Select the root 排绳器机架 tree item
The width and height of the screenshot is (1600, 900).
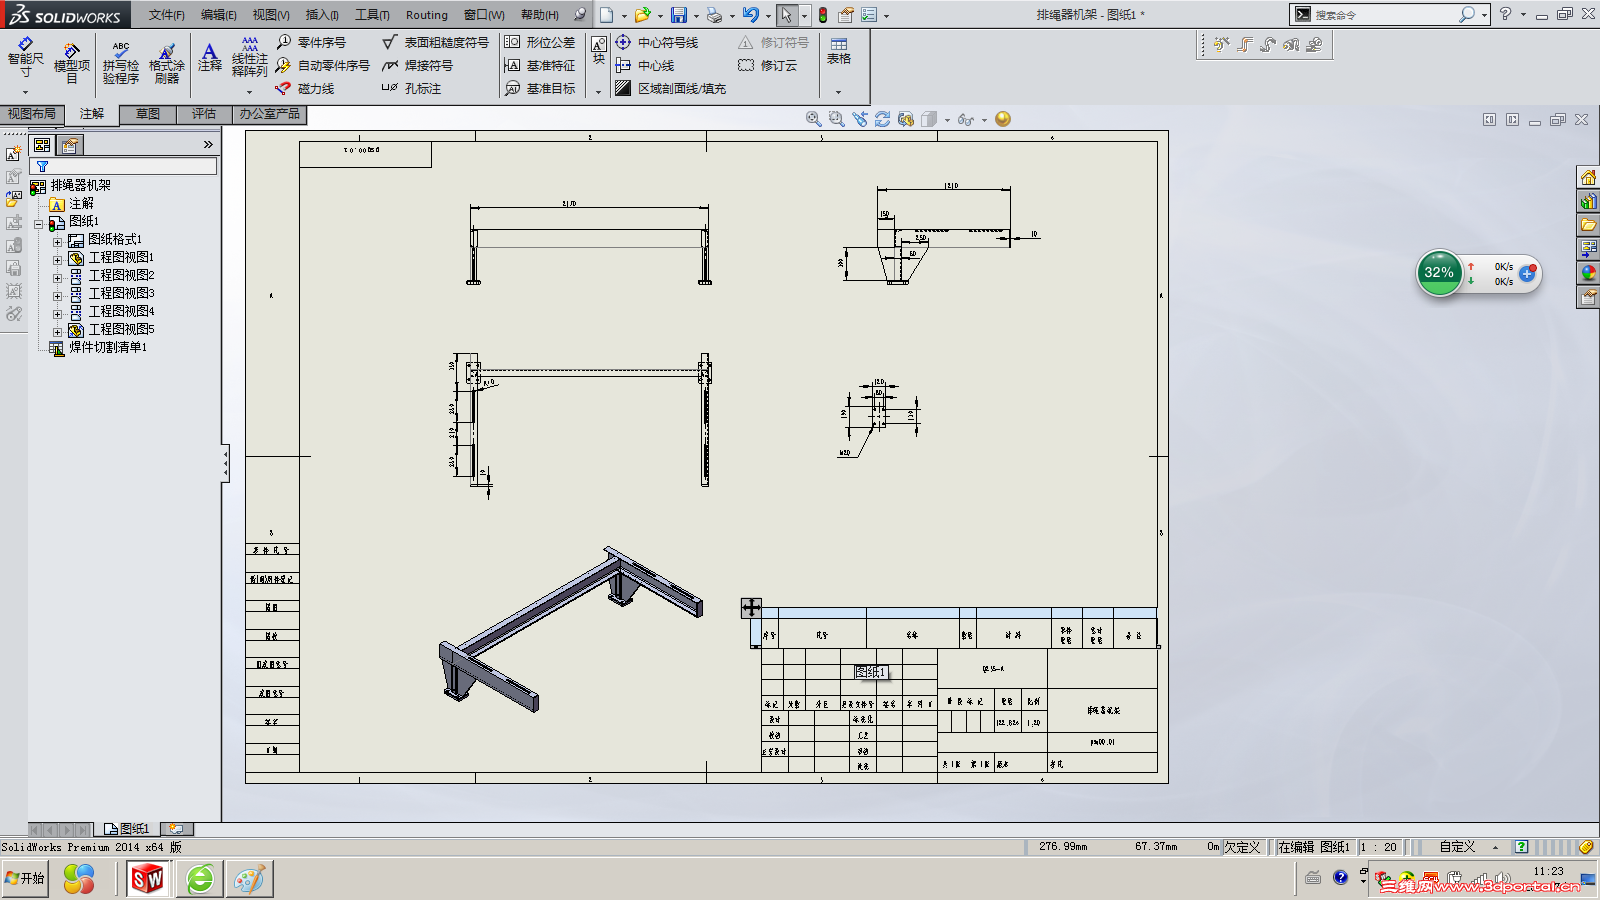(71, 186)
